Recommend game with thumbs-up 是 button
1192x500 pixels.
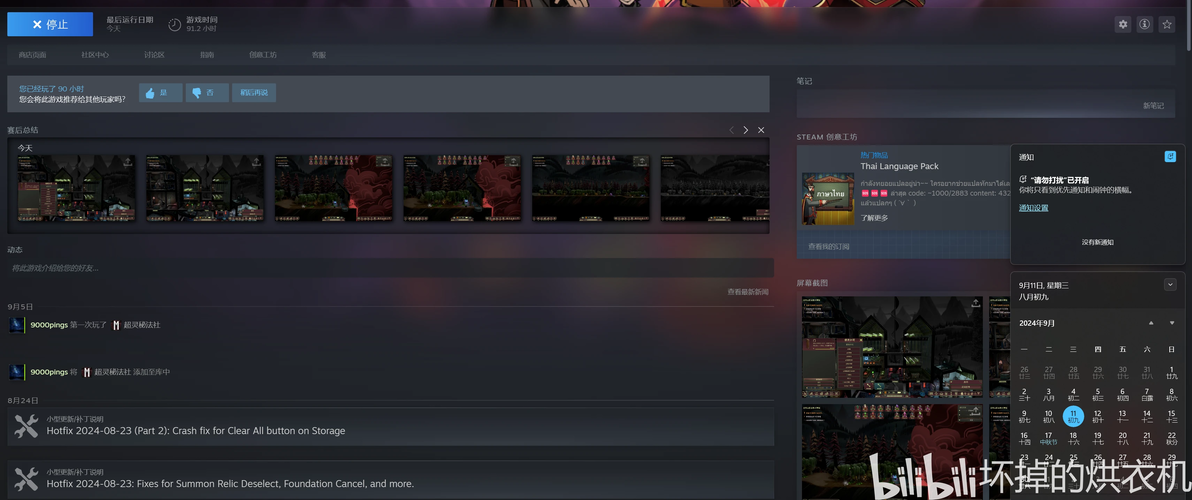[x=160, y=93]
